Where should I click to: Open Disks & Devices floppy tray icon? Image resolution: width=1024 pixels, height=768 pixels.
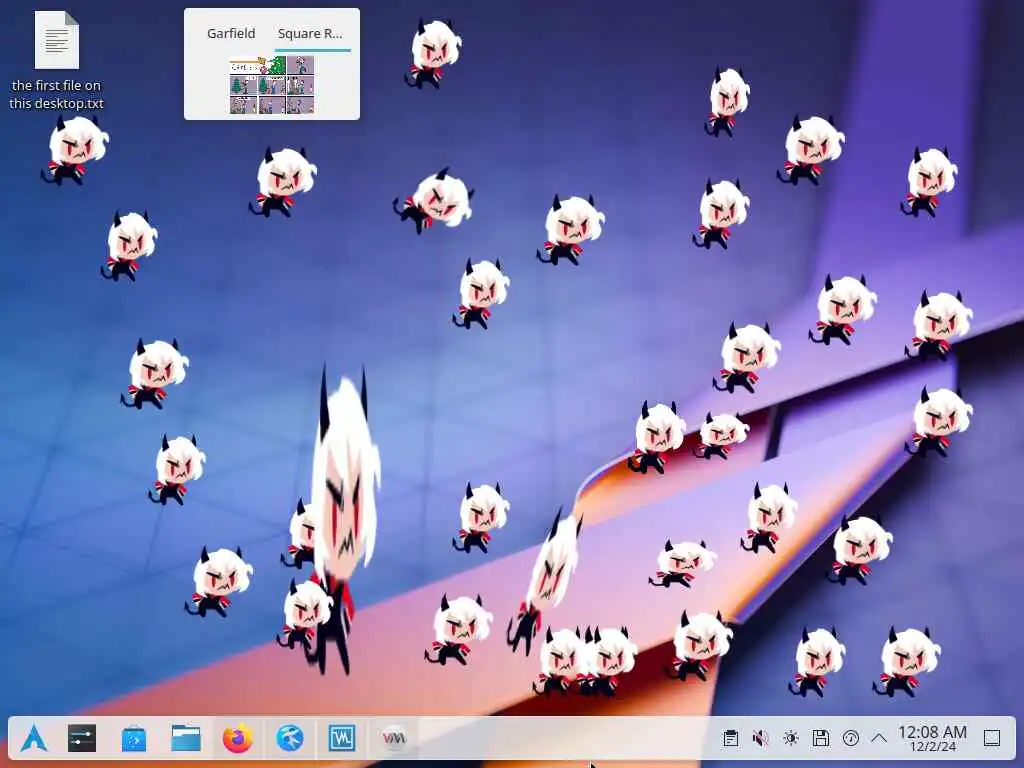pos(821,739)
